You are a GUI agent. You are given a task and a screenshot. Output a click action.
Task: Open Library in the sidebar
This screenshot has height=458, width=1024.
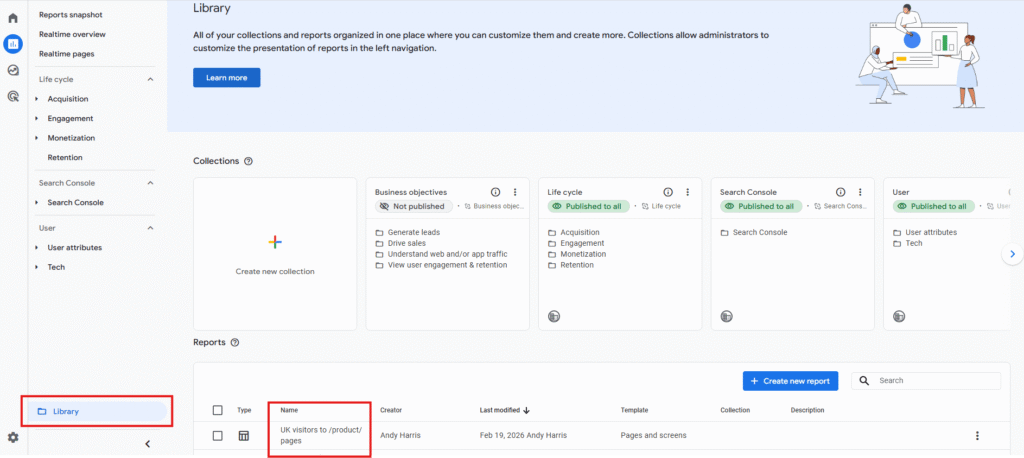pos(97,412)
